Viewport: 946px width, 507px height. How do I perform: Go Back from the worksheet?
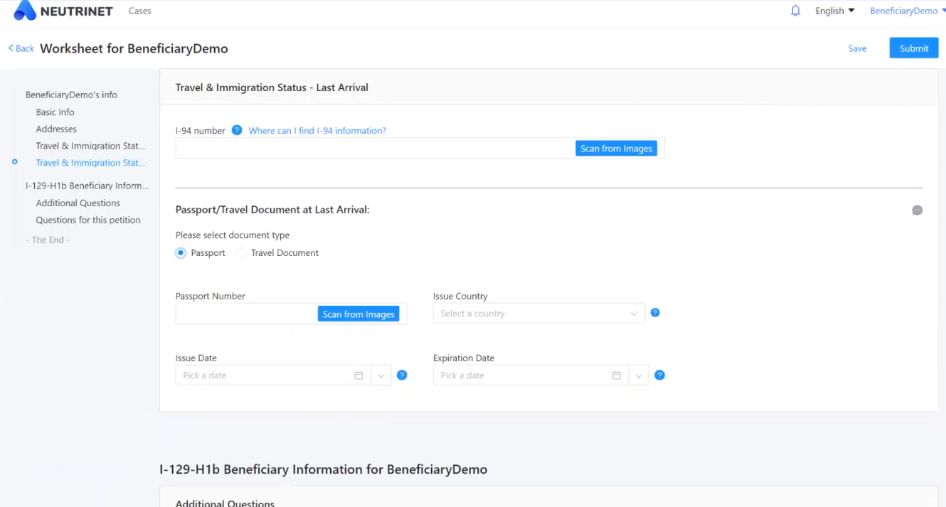(x=21, y=48)
